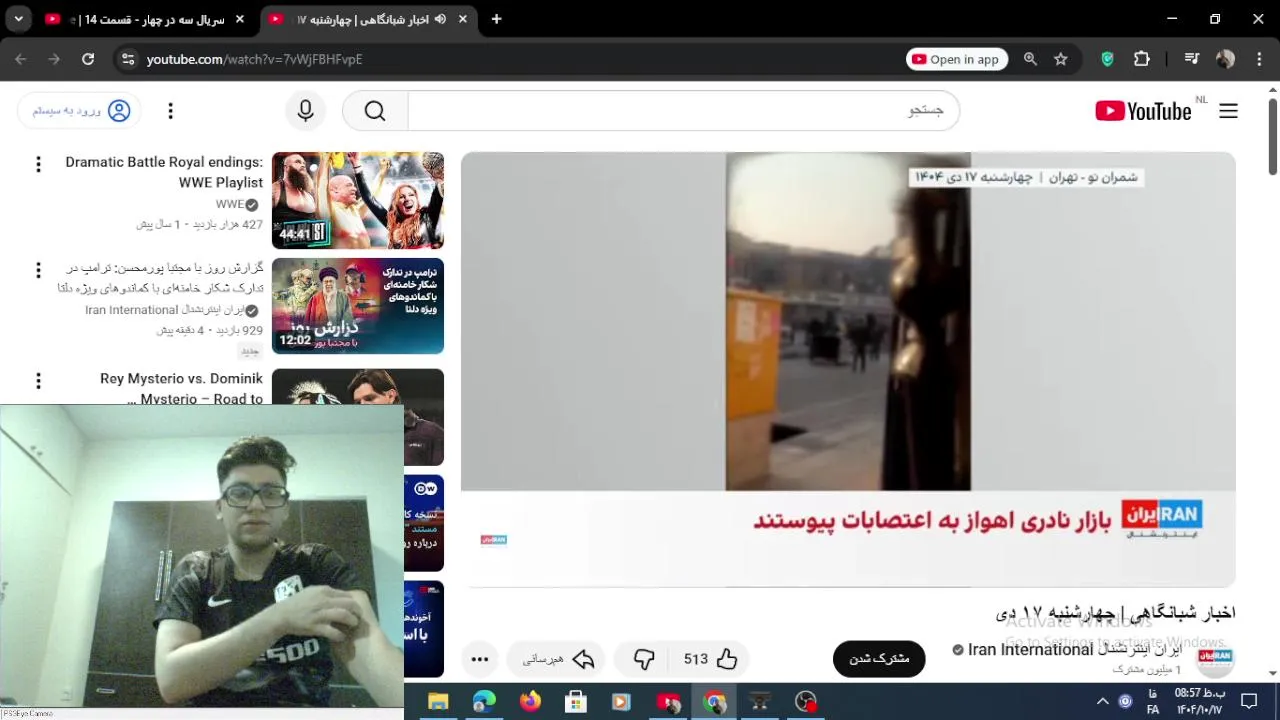This screenshot has width=1280, height=720.
Task: Subscribe using the مشترک شدن button
Action: tap(879, 659)
